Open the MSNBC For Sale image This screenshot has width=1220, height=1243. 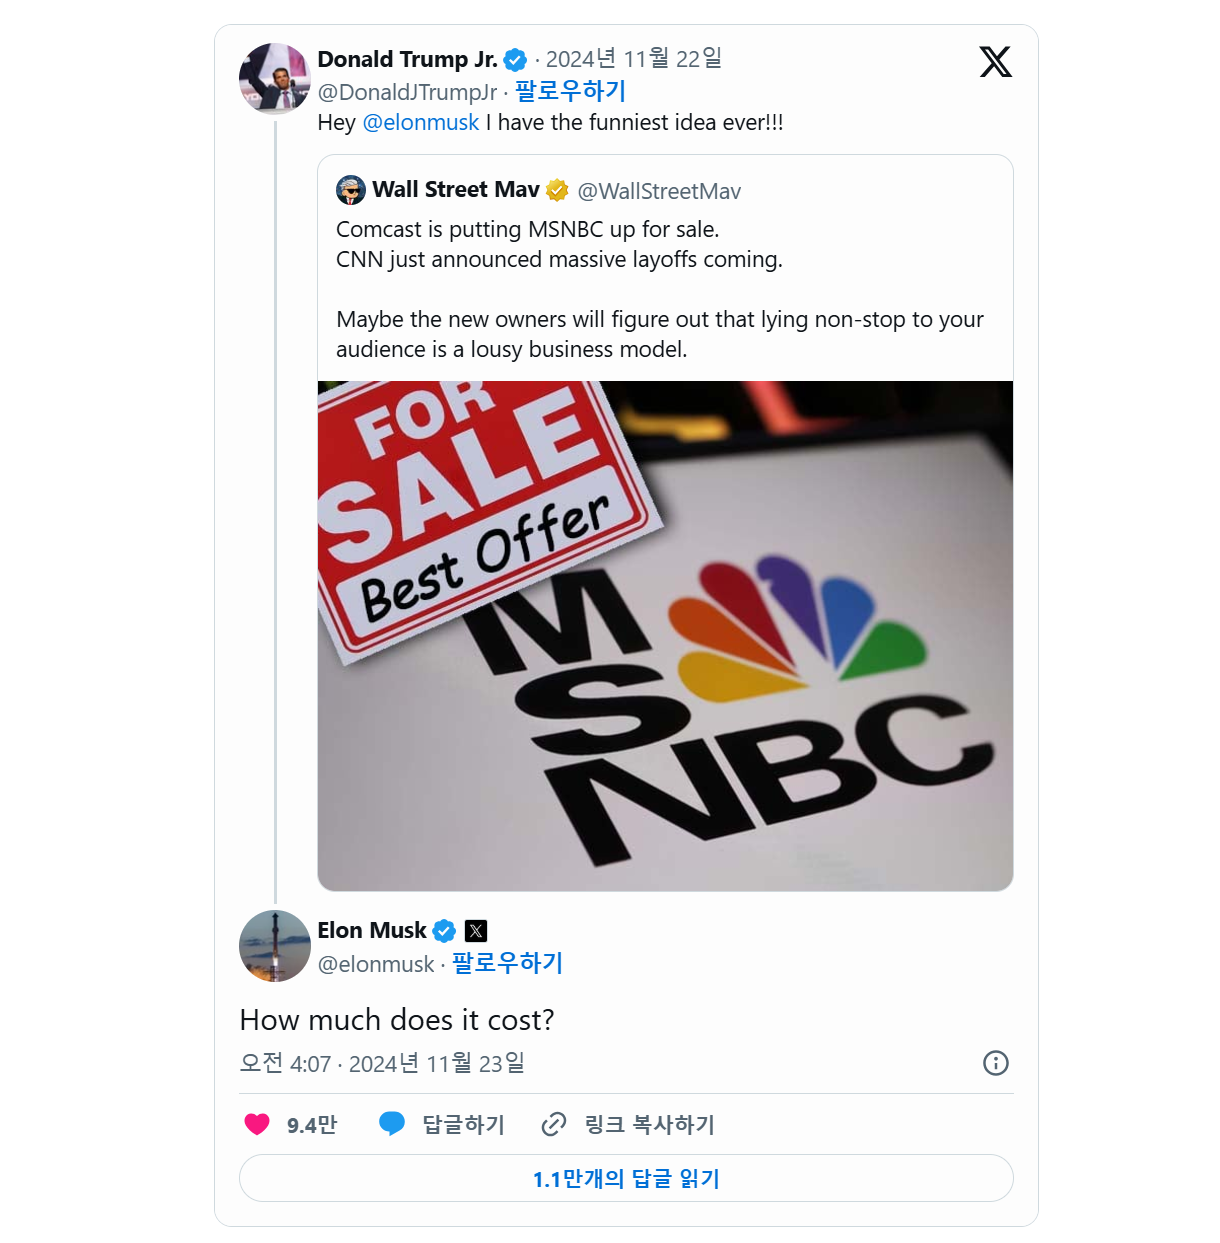pyautogui.click(x=665, y=635)
